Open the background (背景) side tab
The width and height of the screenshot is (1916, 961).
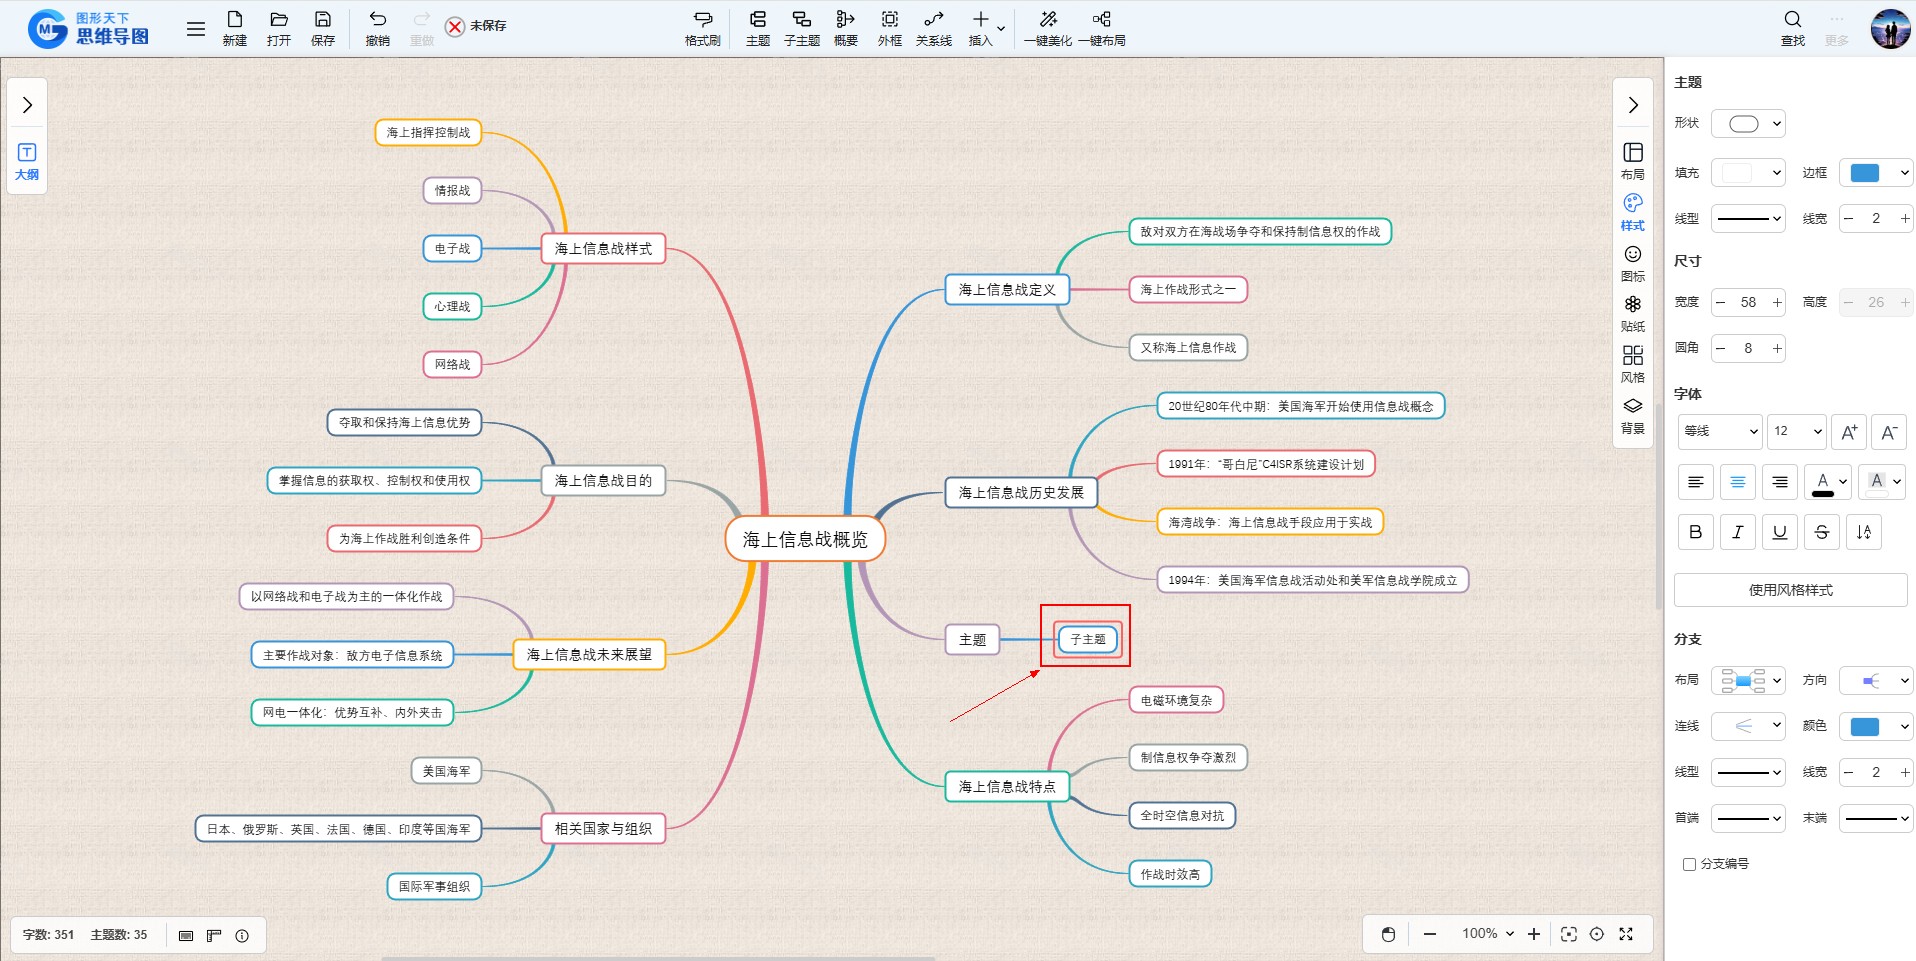pos(1632,415)
